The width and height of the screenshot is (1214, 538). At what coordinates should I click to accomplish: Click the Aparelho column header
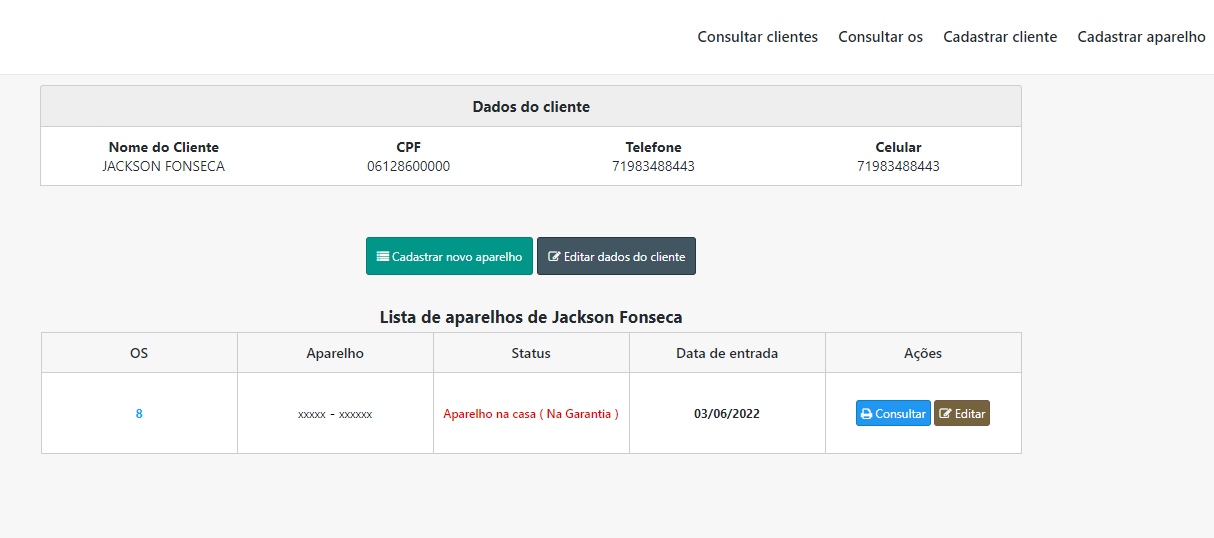pyautogui.click(x=335, y=353)
